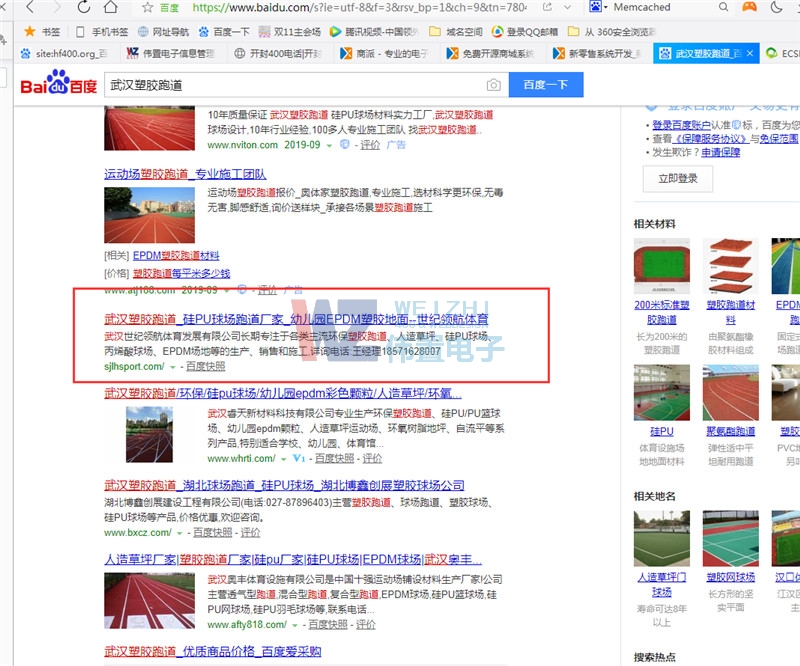Expand dropdown arrow next to sjlhsport.com
The image size is (800, 666).
171,368
